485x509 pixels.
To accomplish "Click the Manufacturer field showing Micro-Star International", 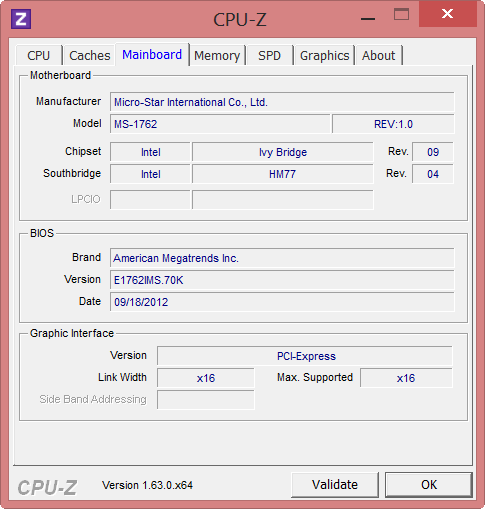I will (x=282, y=102).
